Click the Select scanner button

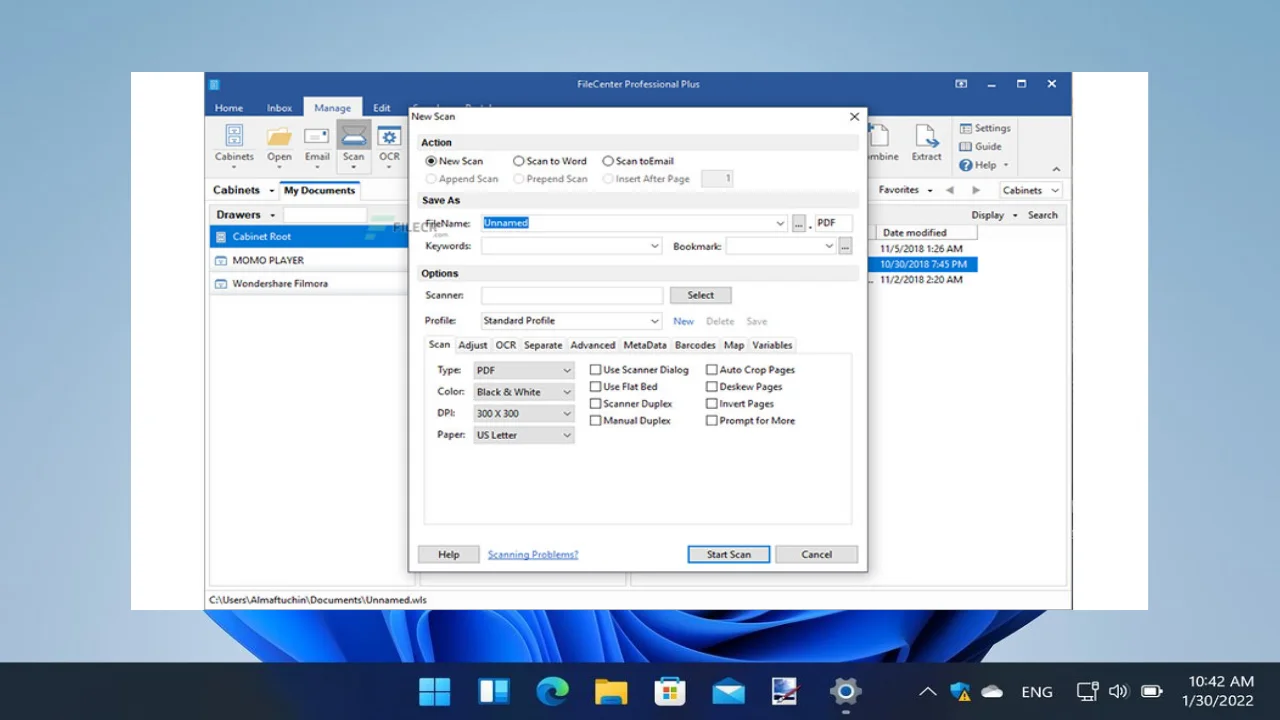[701, 295]
